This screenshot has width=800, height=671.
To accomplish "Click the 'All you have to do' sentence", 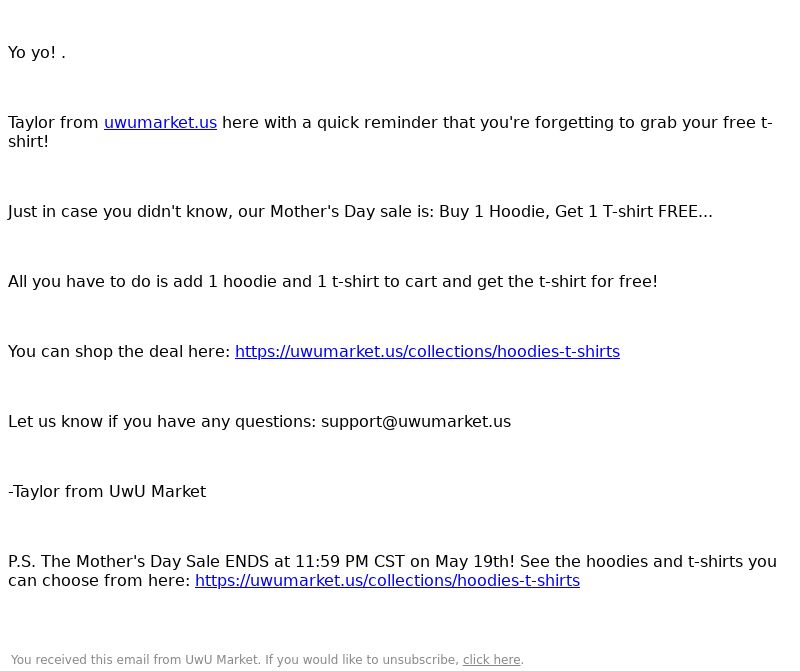I will click(333, 282).
